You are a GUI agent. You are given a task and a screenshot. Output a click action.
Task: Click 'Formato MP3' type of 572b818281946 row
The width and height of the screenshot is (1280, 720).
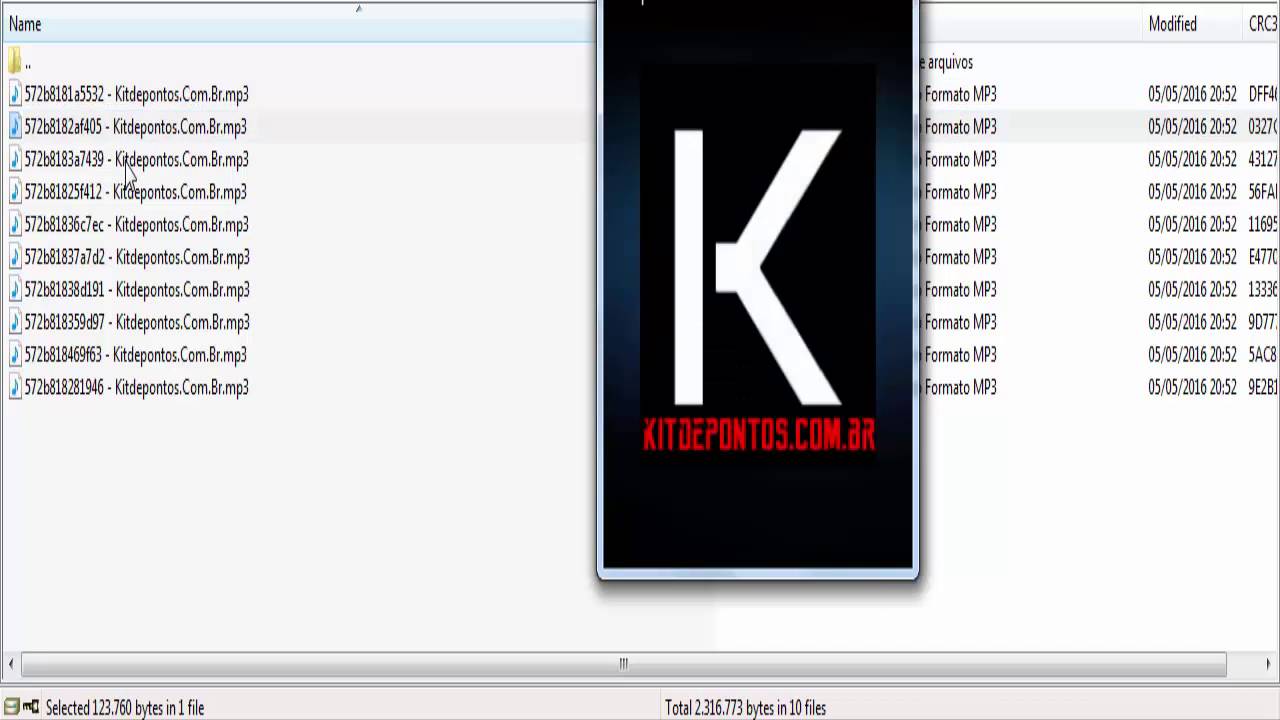click(x=960, y=387)
